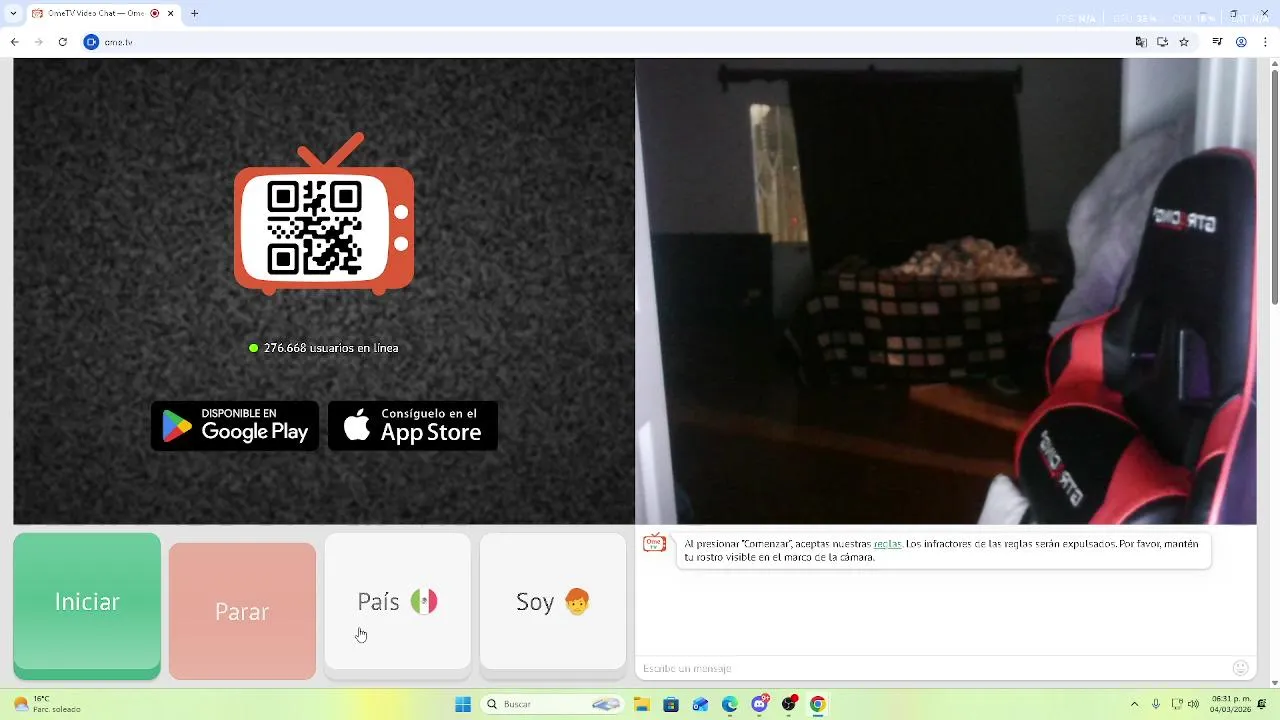Close the OmeTV Video Chat tab
Screen dimensions: 1280x720
click(171, 14)
